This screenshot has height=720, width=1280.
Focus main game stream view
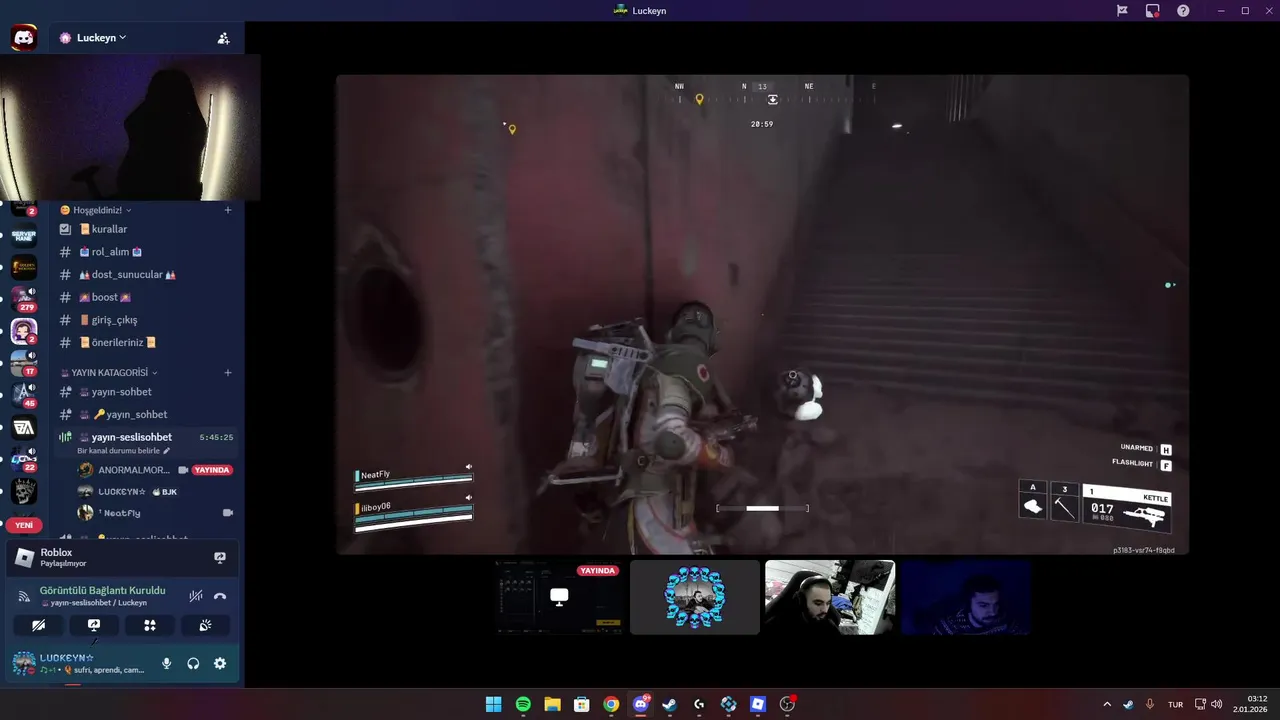coord(762,314)
